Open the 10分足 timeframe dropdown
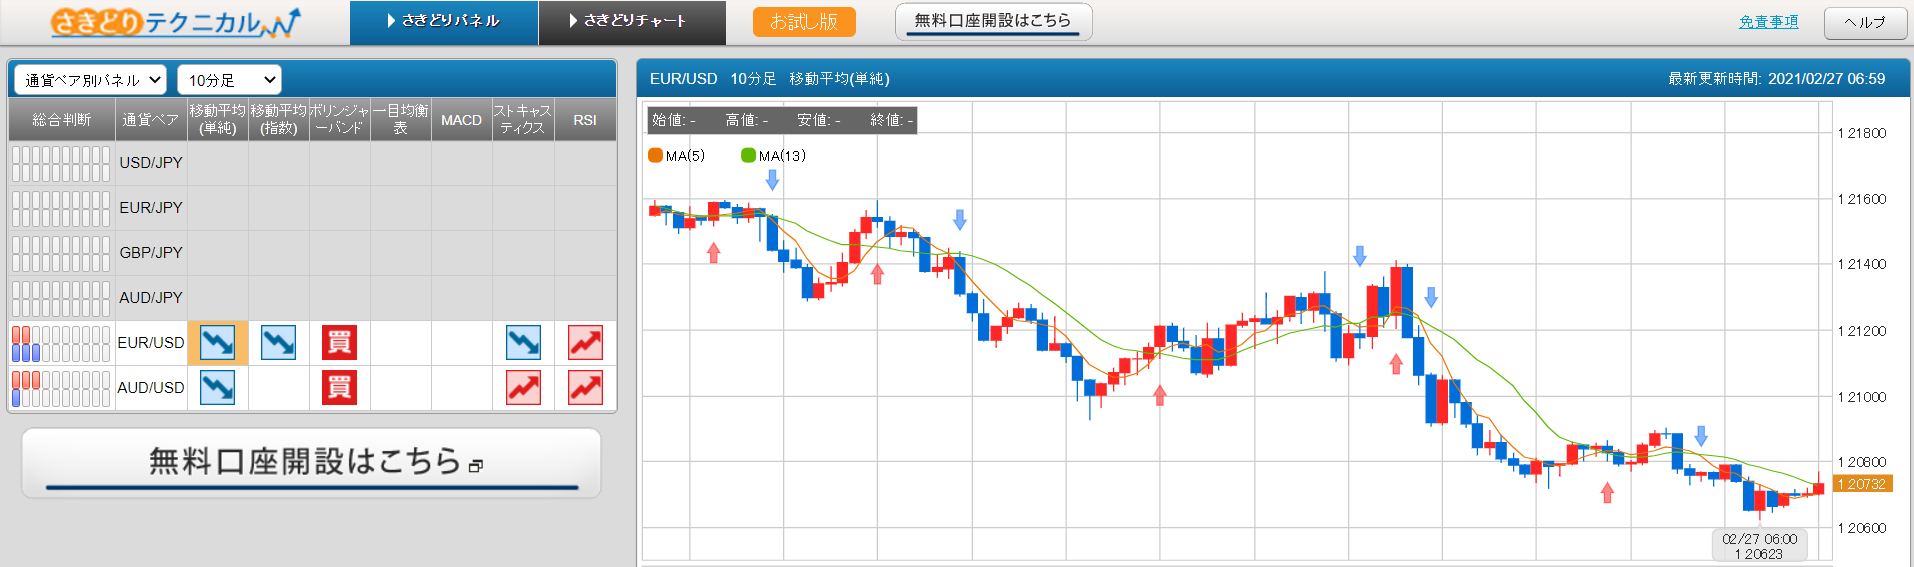 (x=229, y=80)
